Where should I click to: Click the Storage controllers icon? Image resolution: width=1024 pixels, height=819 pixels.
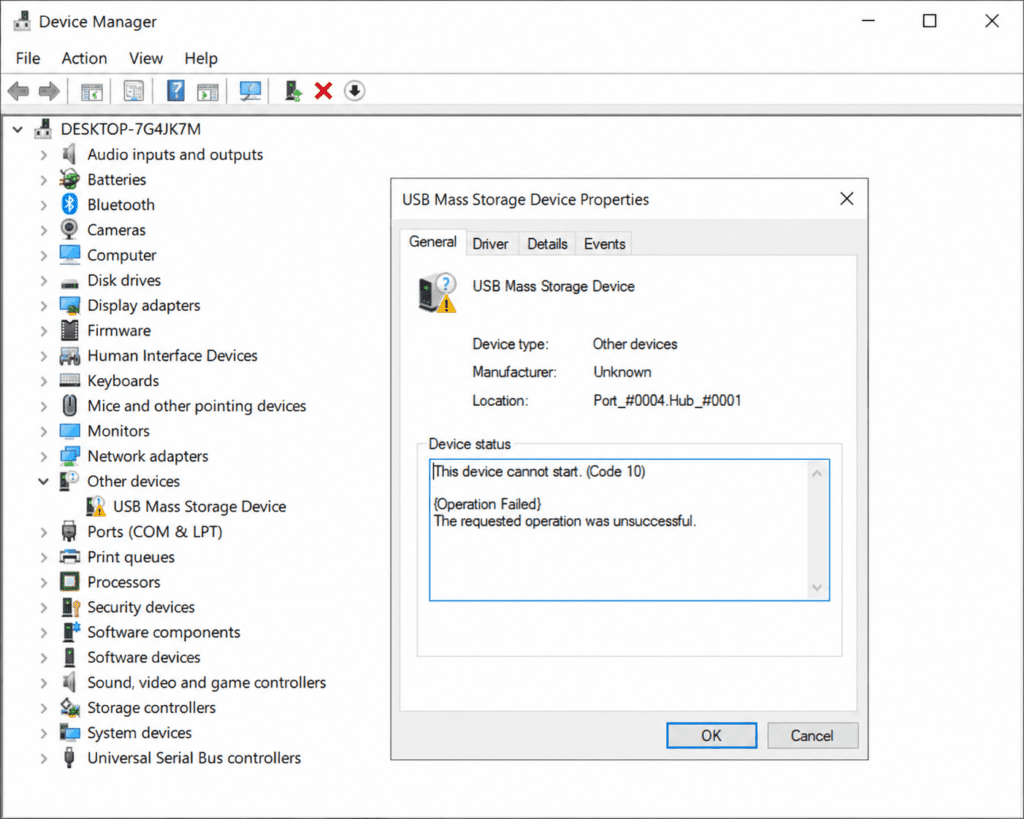click(69, 707)
